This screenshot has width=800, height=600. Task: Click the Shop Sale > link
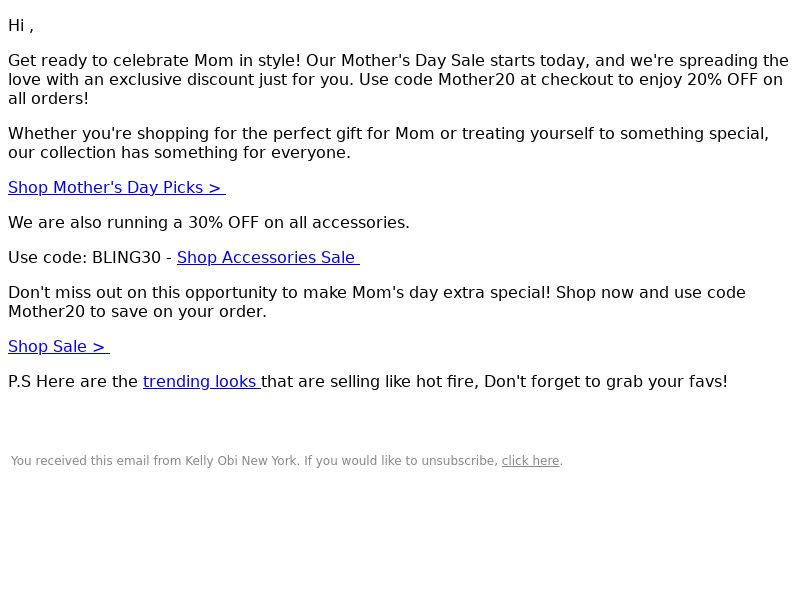click(x=59, y=347)
